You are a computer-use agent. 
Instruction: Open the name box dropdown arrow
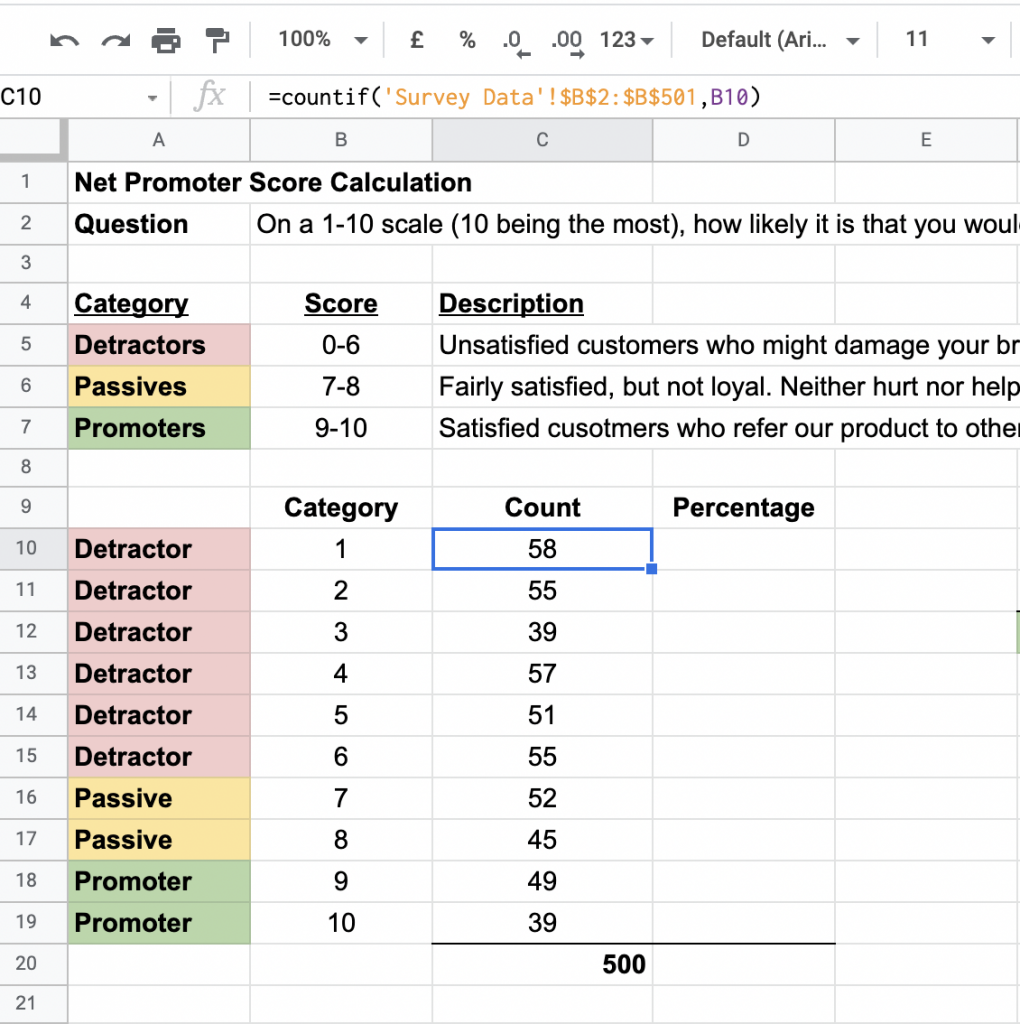pos(152,97)
